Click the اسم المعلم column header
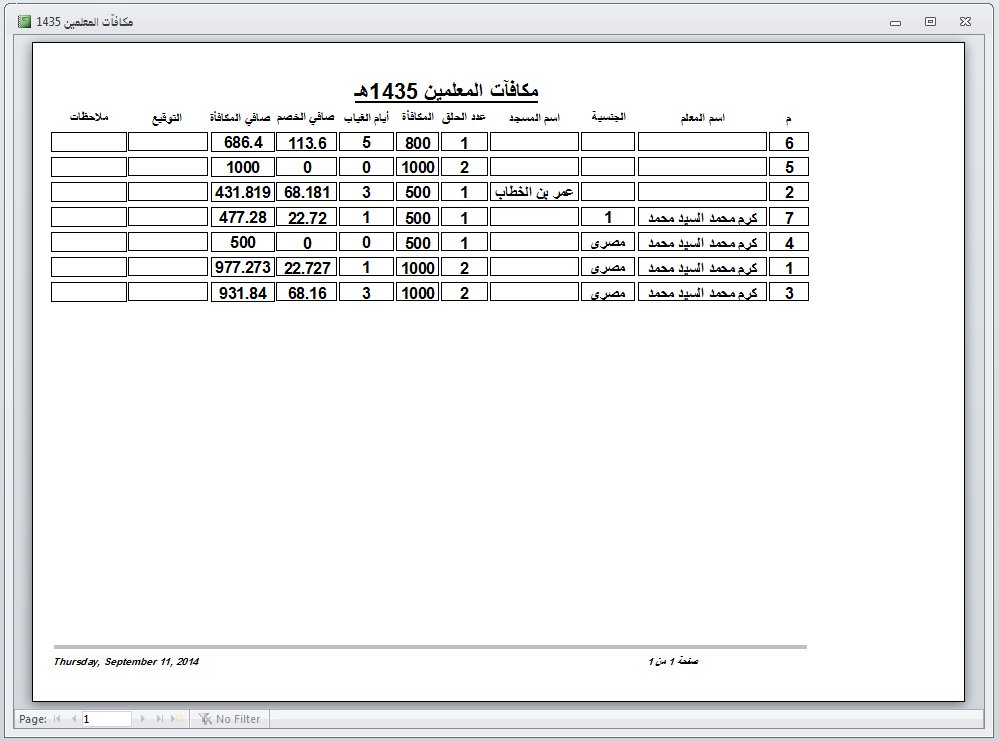Viewport: 999px width, 742px height. [702, 117]
